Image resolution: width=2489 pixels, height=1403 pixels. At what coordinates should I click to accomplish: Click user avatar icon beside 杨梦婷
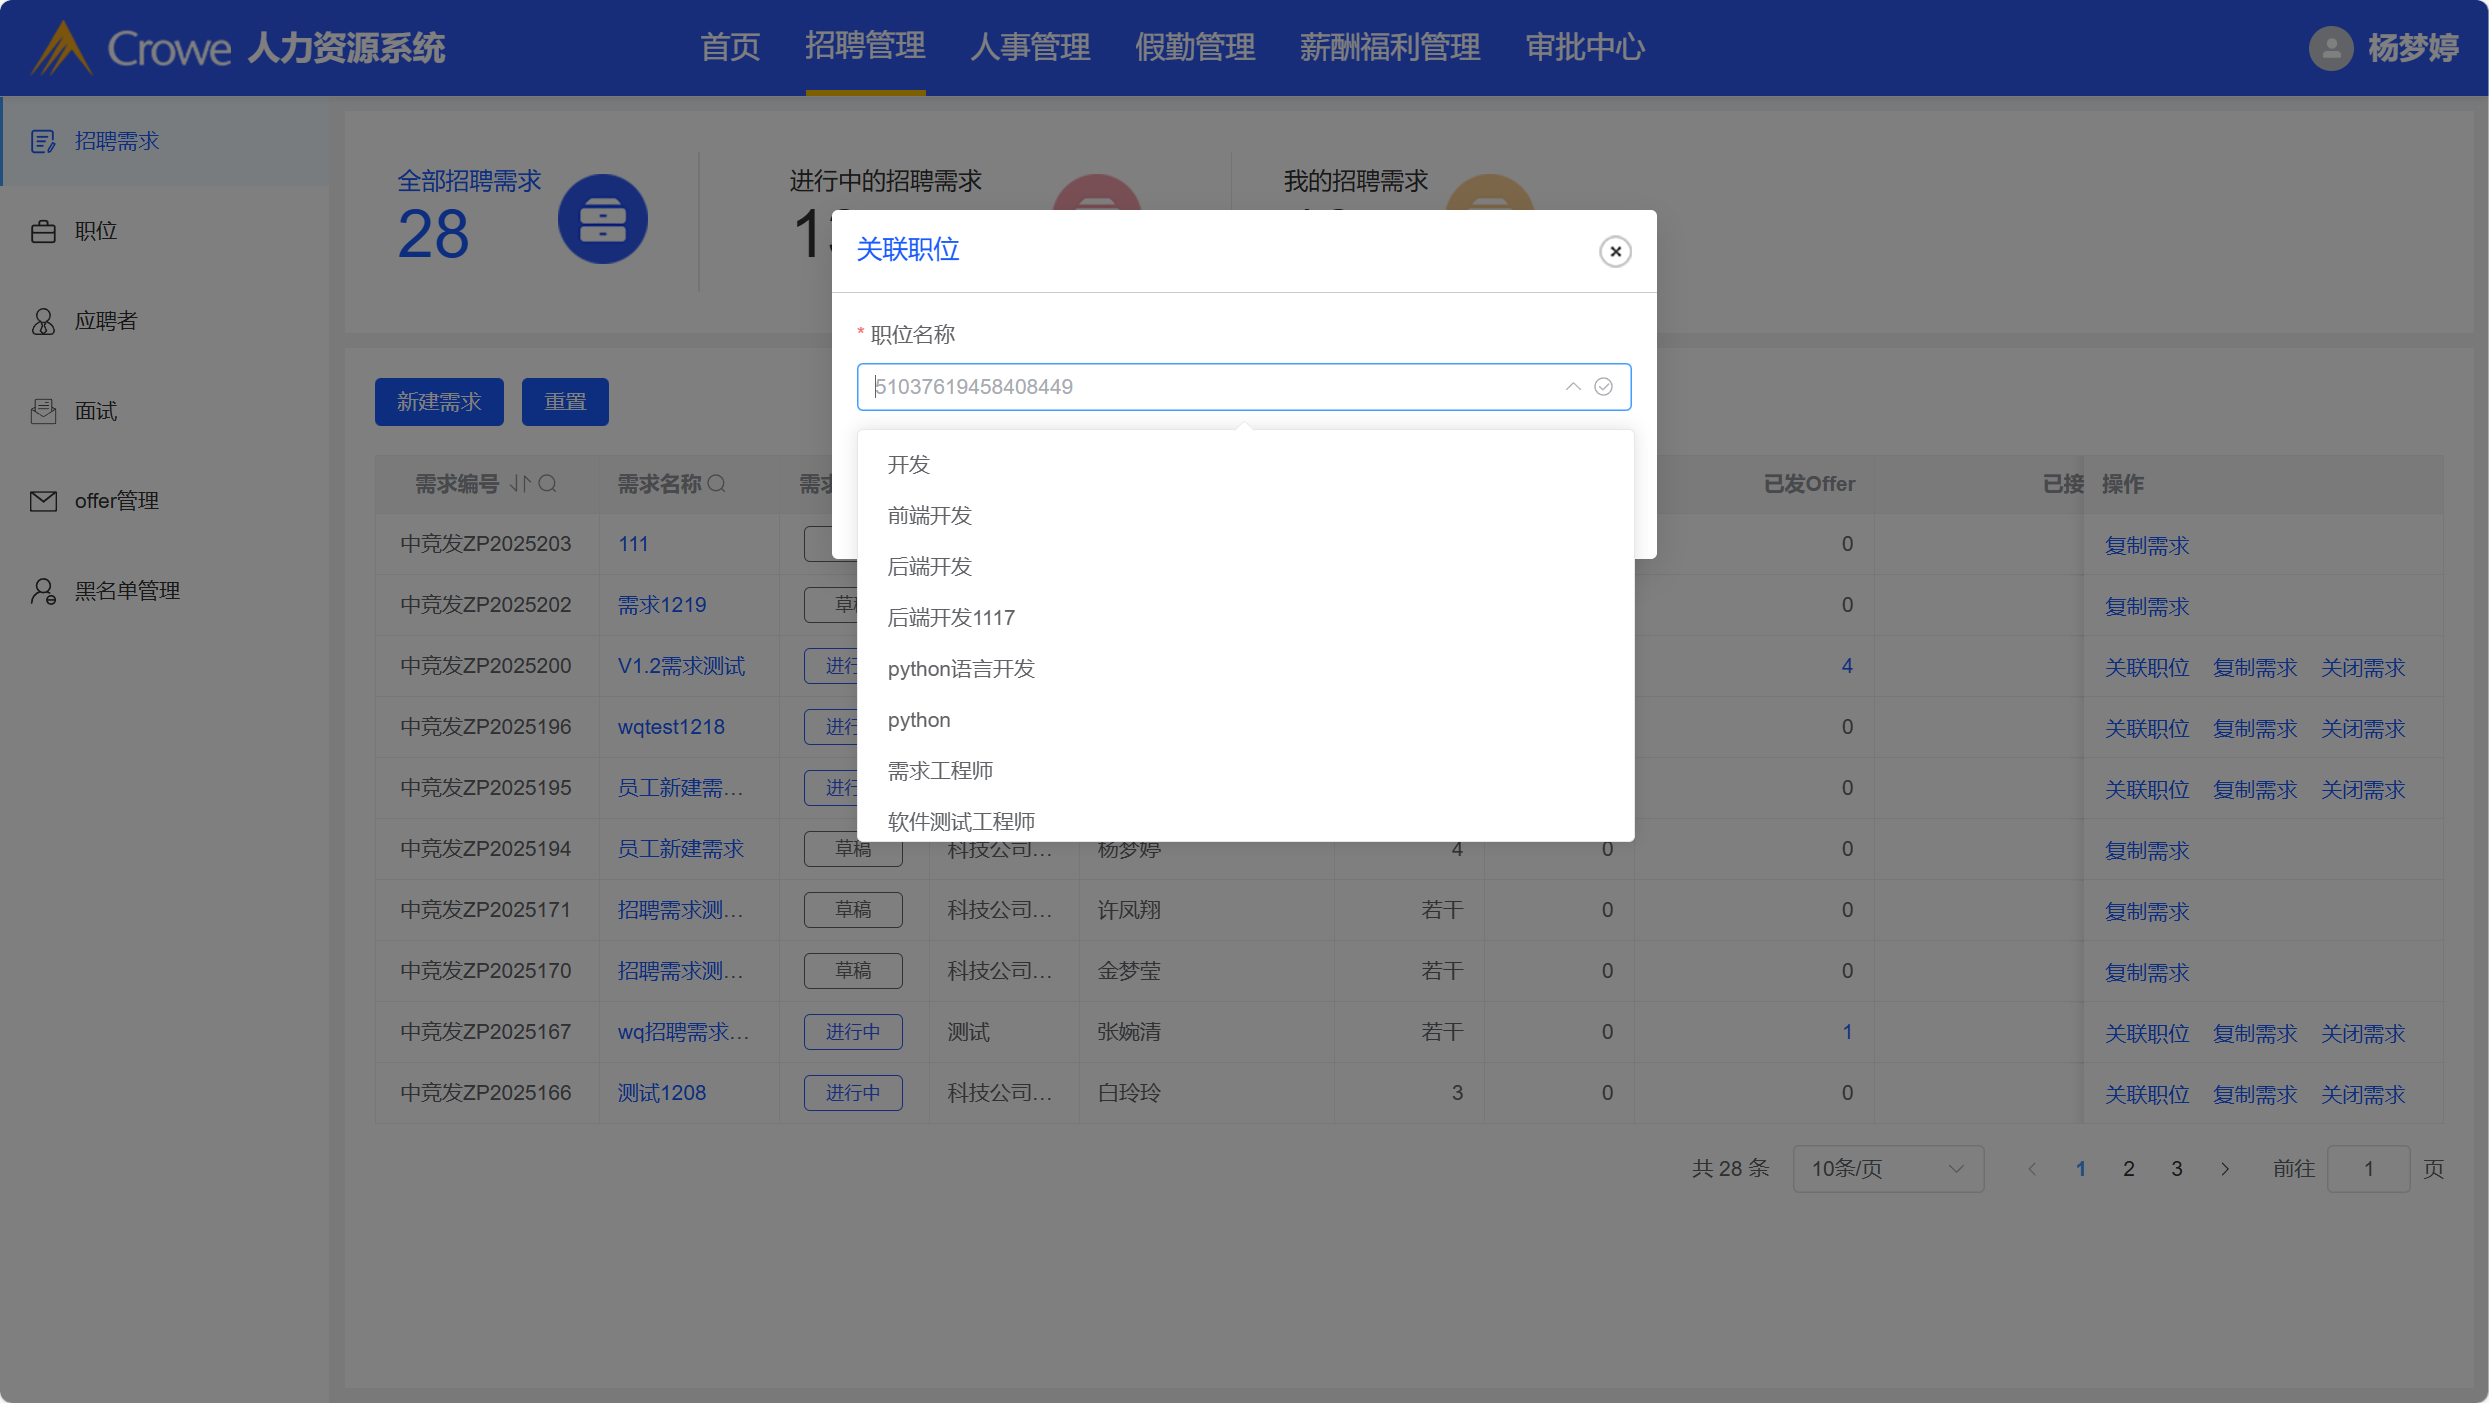pos(2330,47)
